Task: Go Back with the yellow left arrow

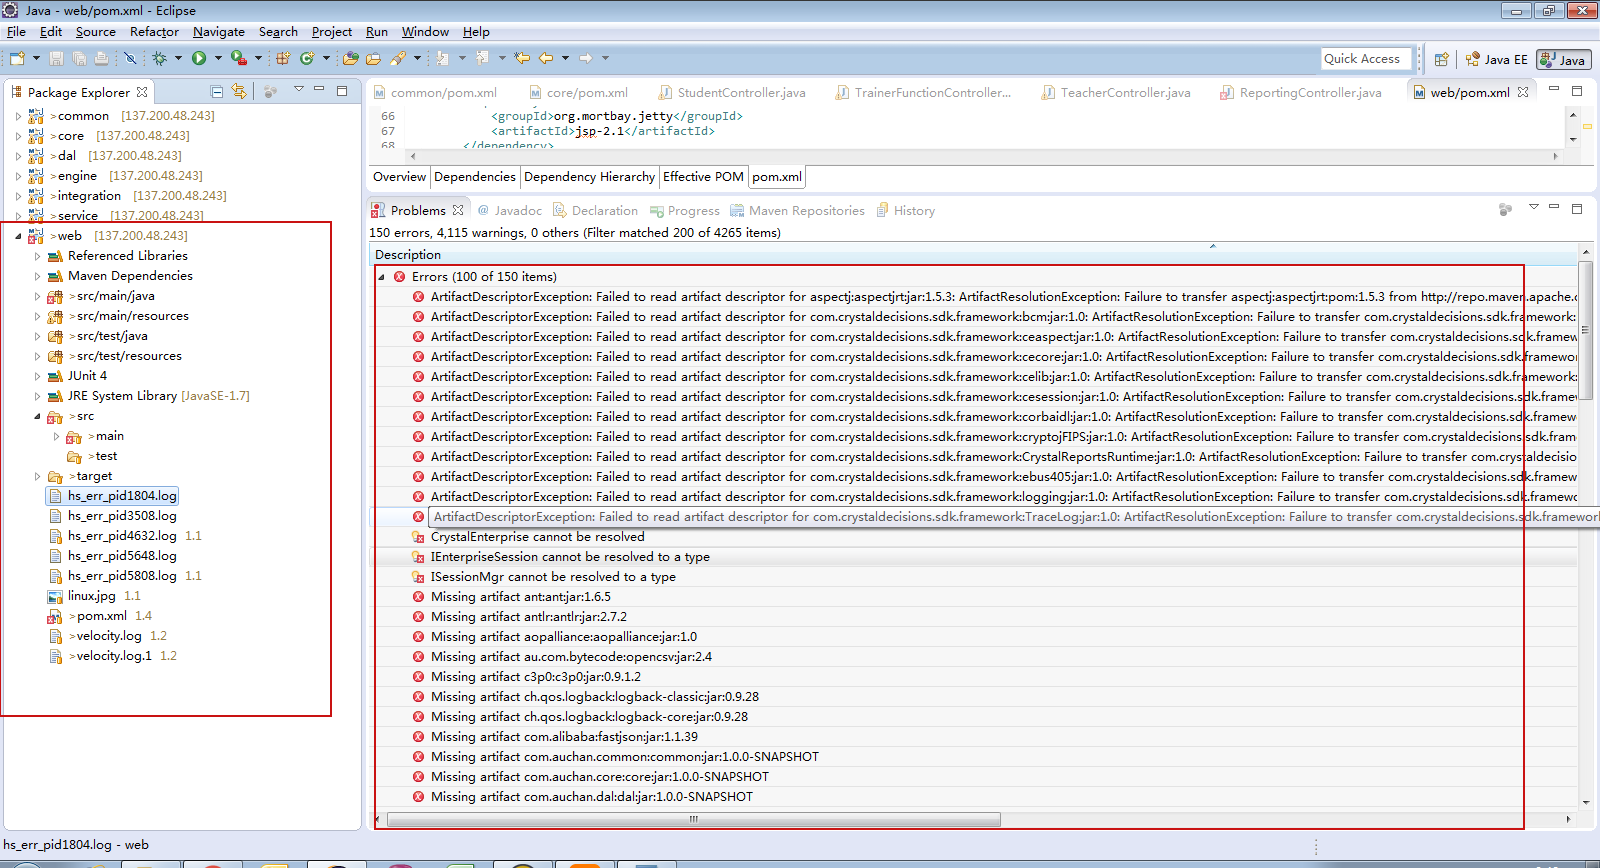Action: pos(546,58)
